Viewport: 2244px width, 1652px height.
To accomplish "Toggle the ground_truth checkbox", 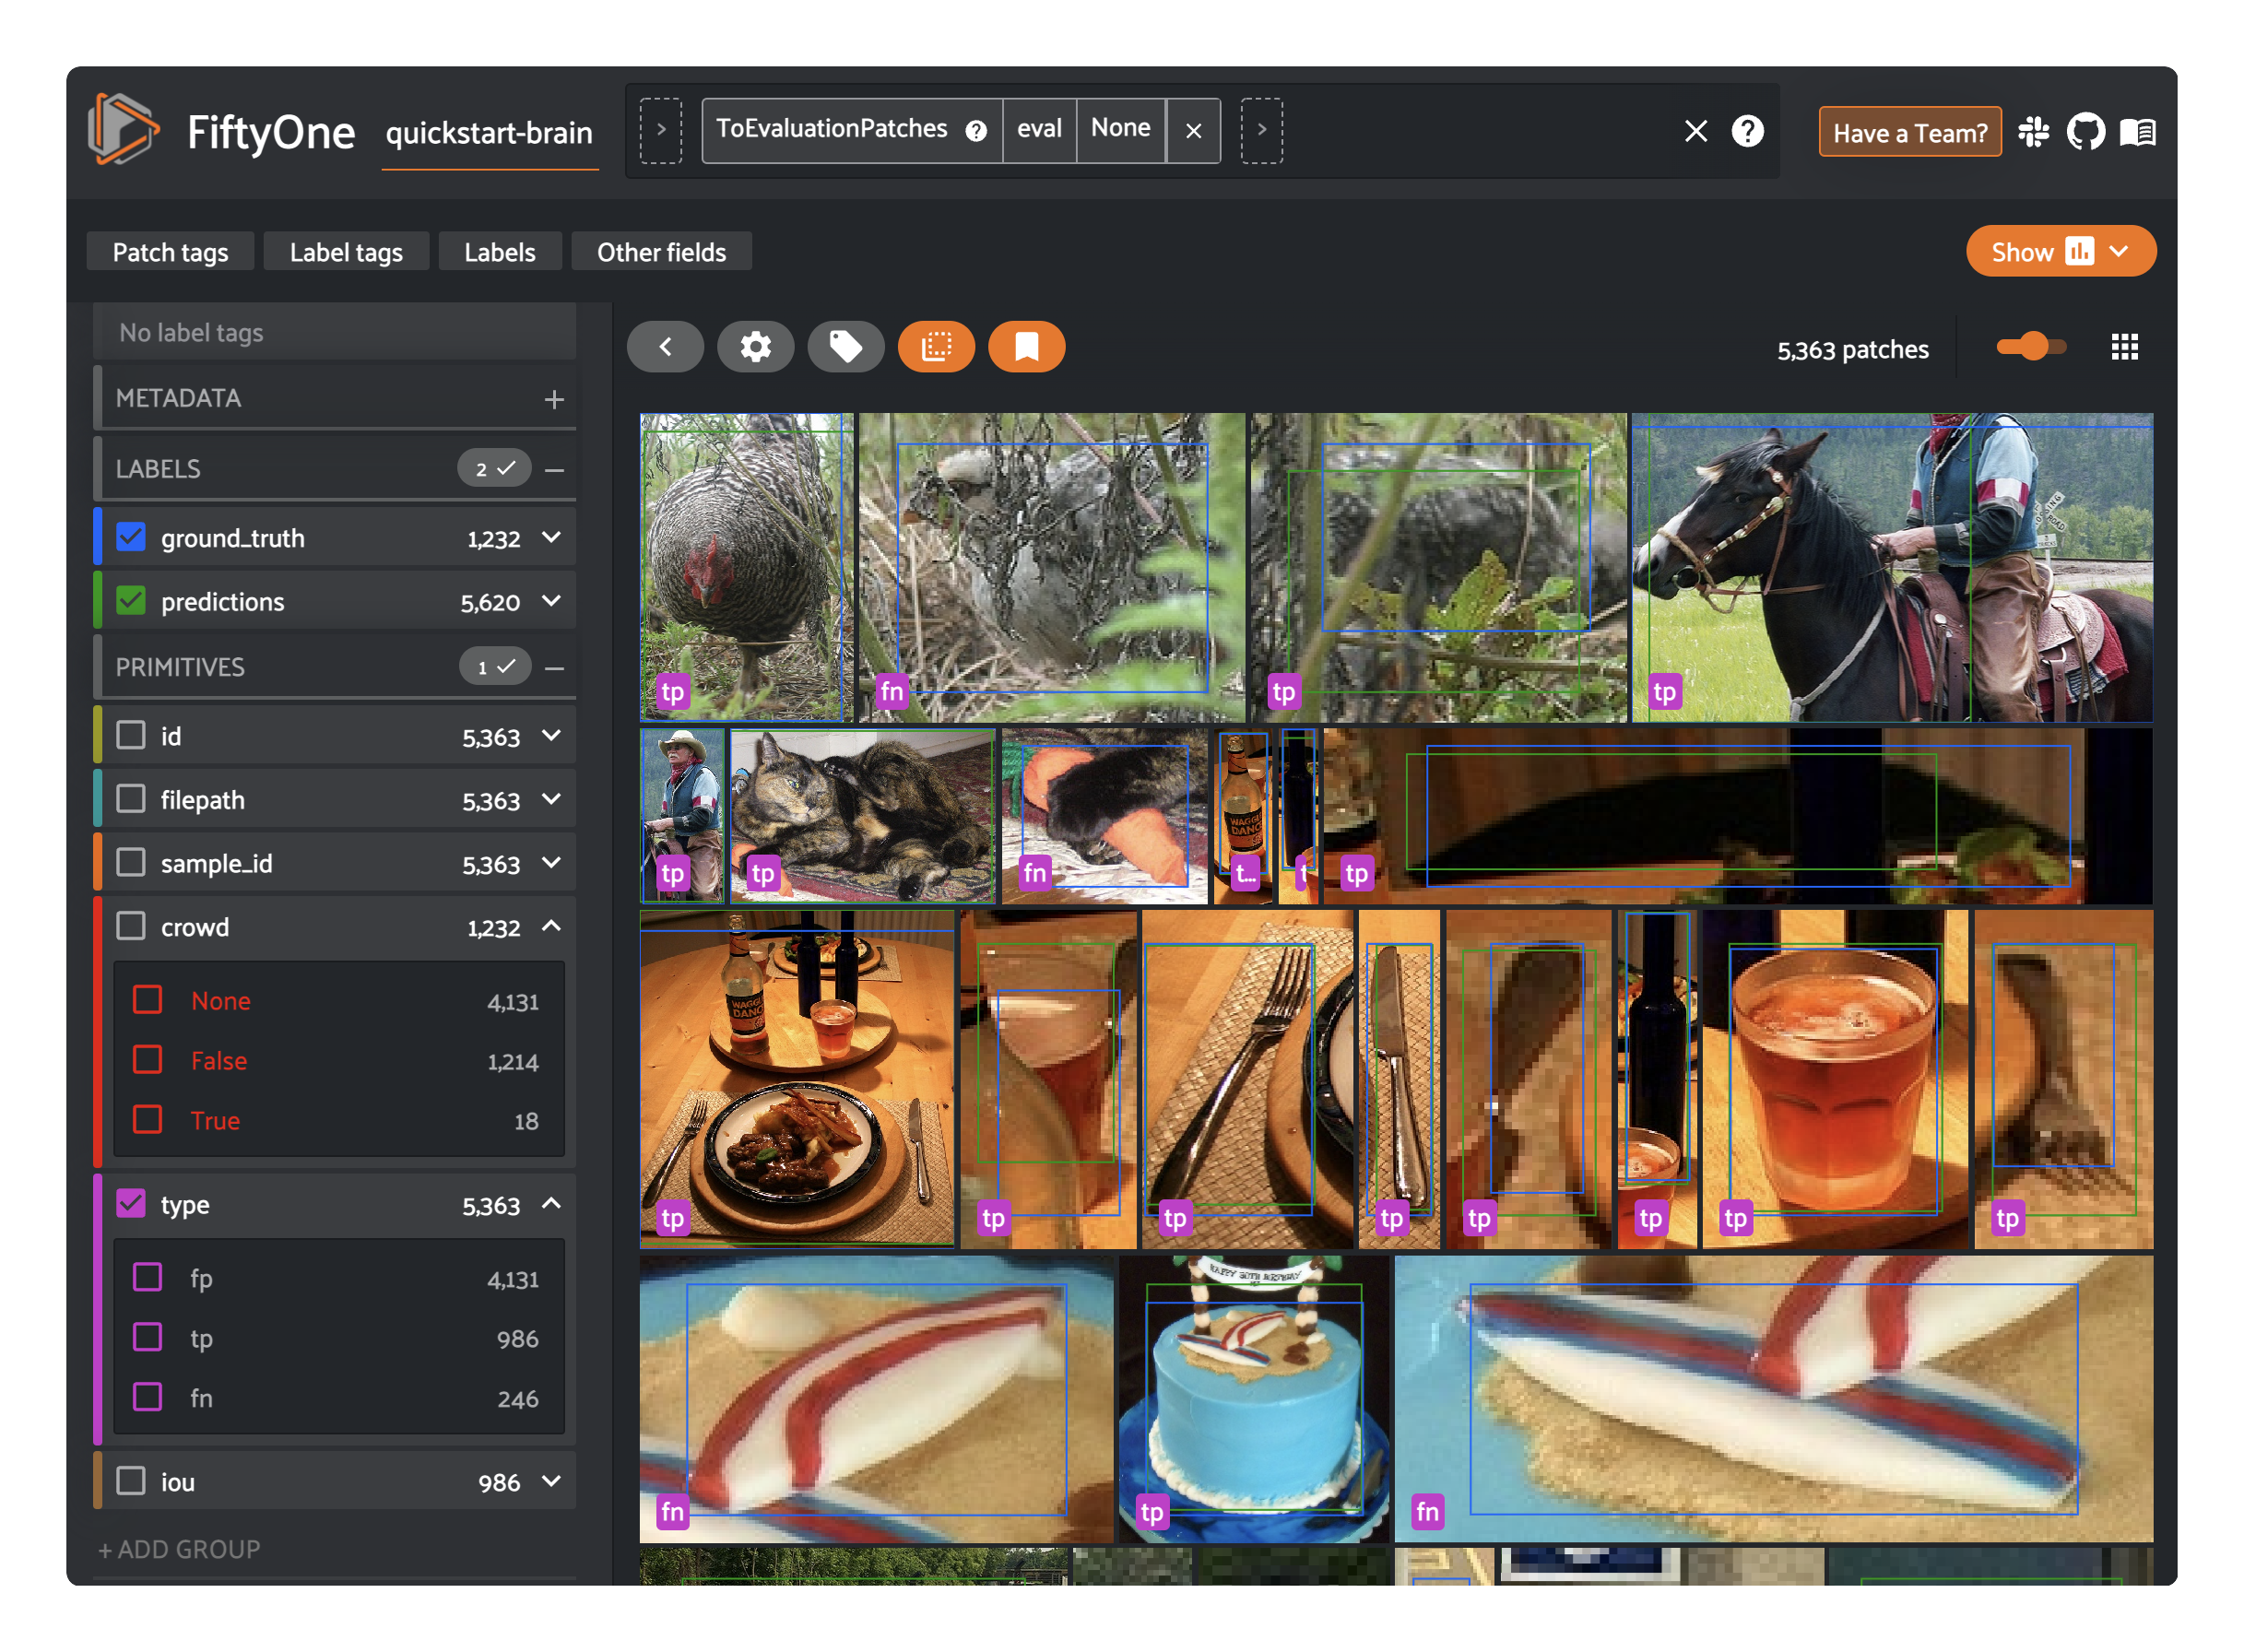I will (131, 537).
